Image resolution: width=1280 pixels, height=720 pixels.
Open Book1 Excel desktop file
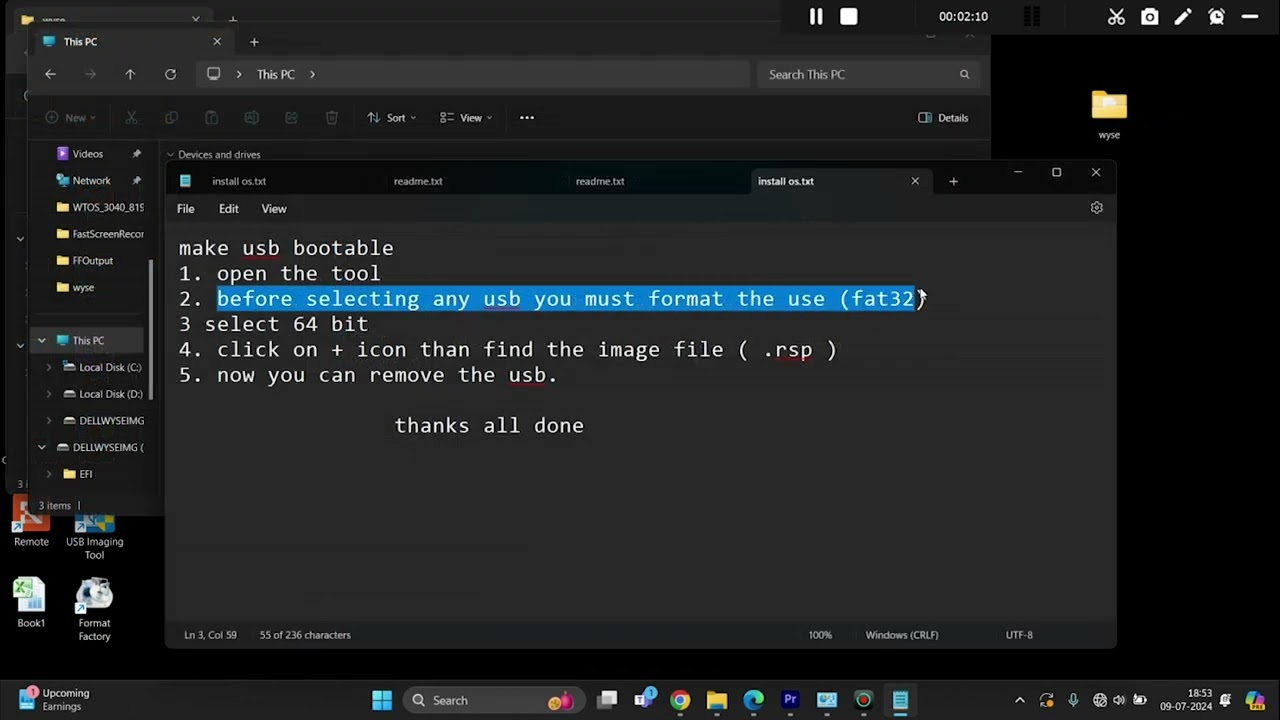tap(30, 603)
